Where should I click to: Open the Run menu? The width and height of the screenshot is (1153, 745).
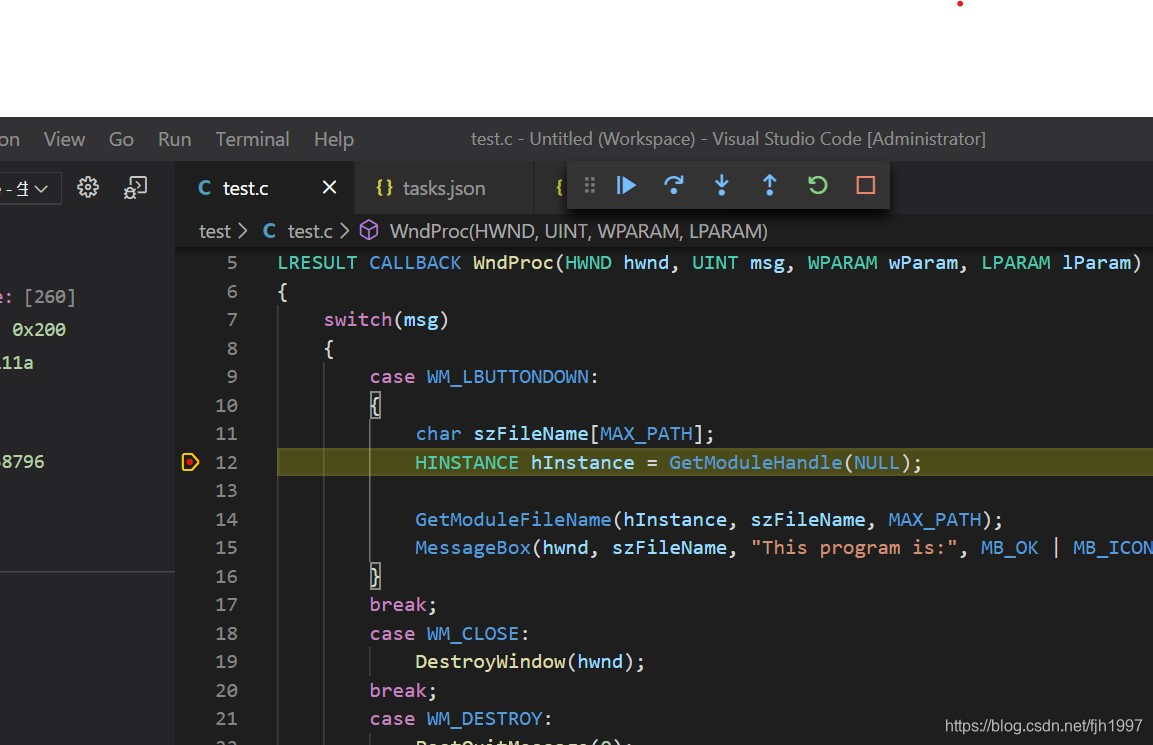click(174, 139)
